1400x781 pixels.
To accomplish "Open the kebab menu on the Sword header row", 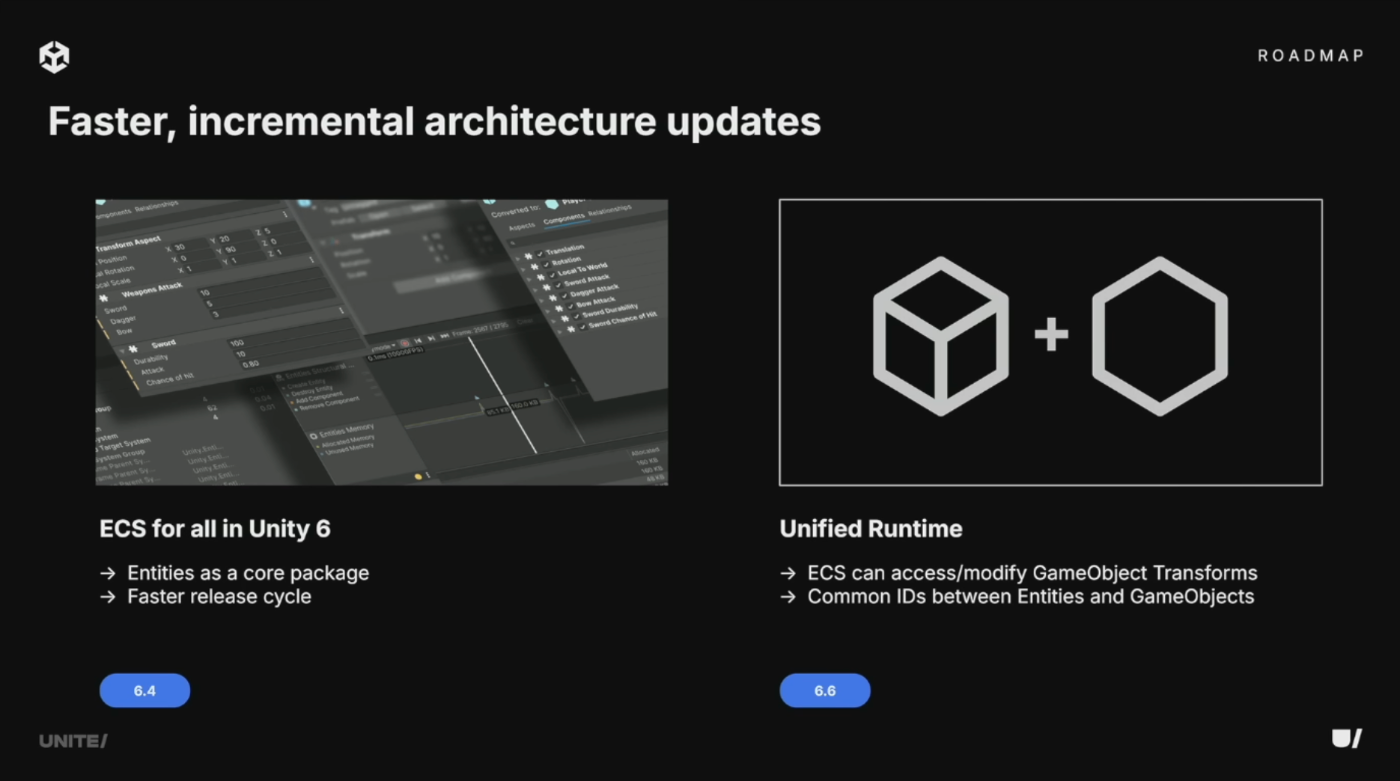I will point(341,310).
